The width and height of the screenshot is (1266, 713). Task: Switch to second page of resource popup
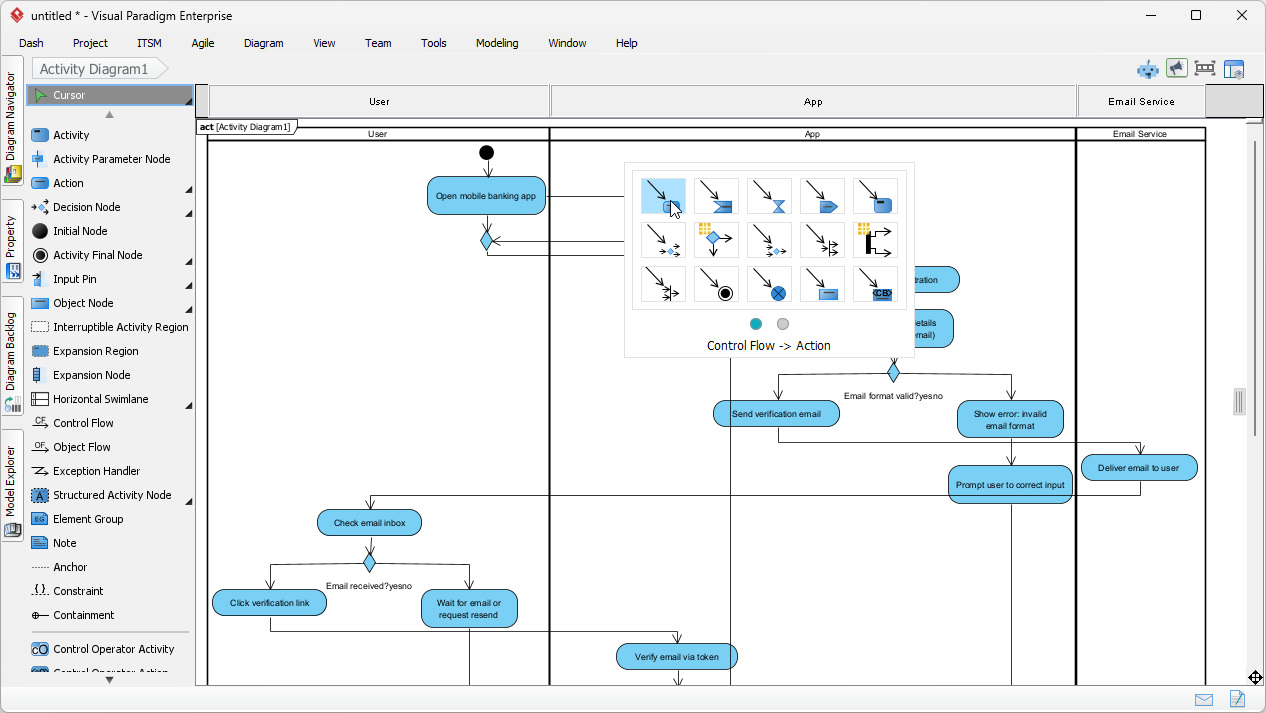point(783,324)
